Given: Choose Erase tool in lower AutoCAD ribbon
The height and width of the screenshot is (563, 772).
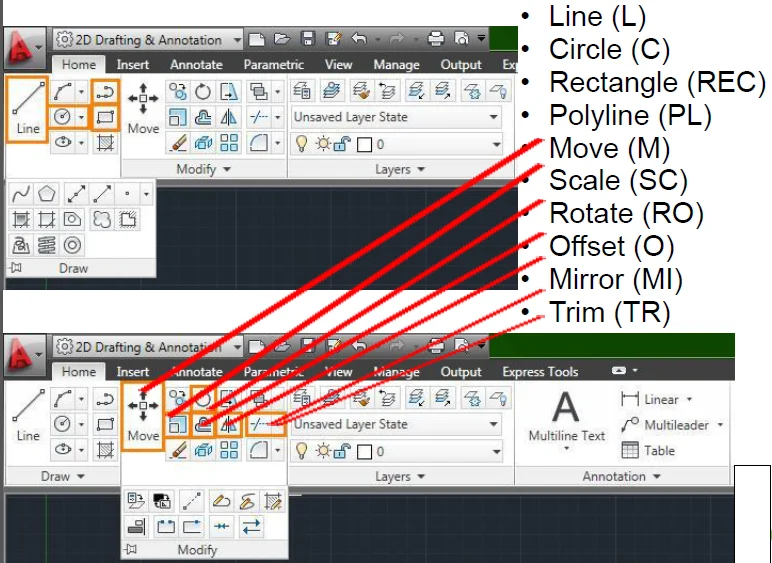Looking at the screenshot, I should 178,450.
